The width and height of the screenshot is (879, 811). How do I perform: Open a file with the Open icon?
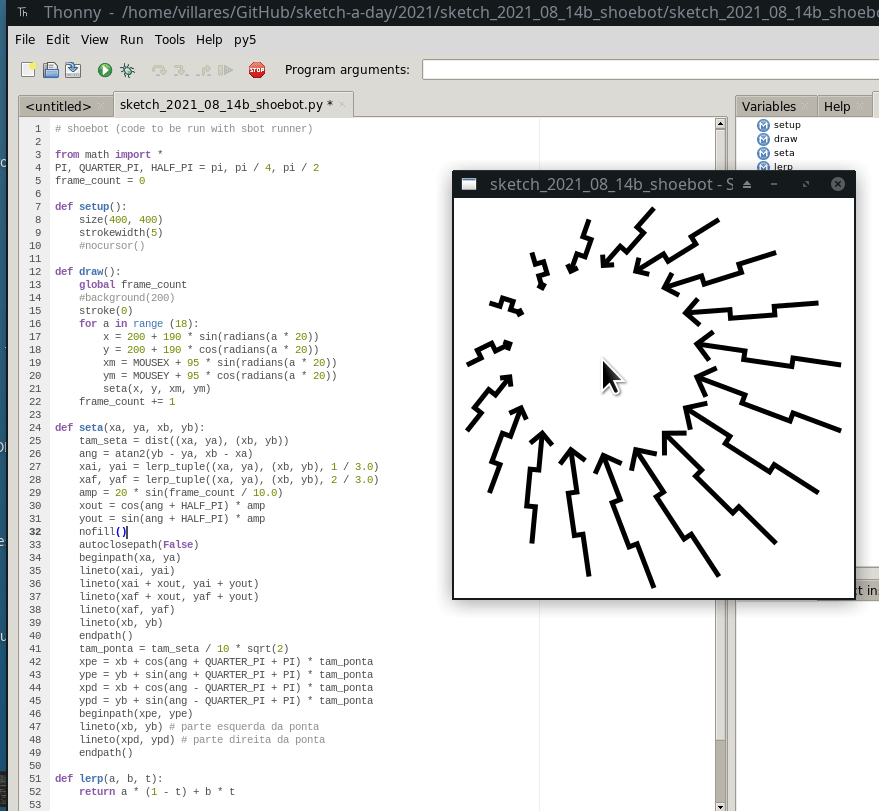[51, 70]
